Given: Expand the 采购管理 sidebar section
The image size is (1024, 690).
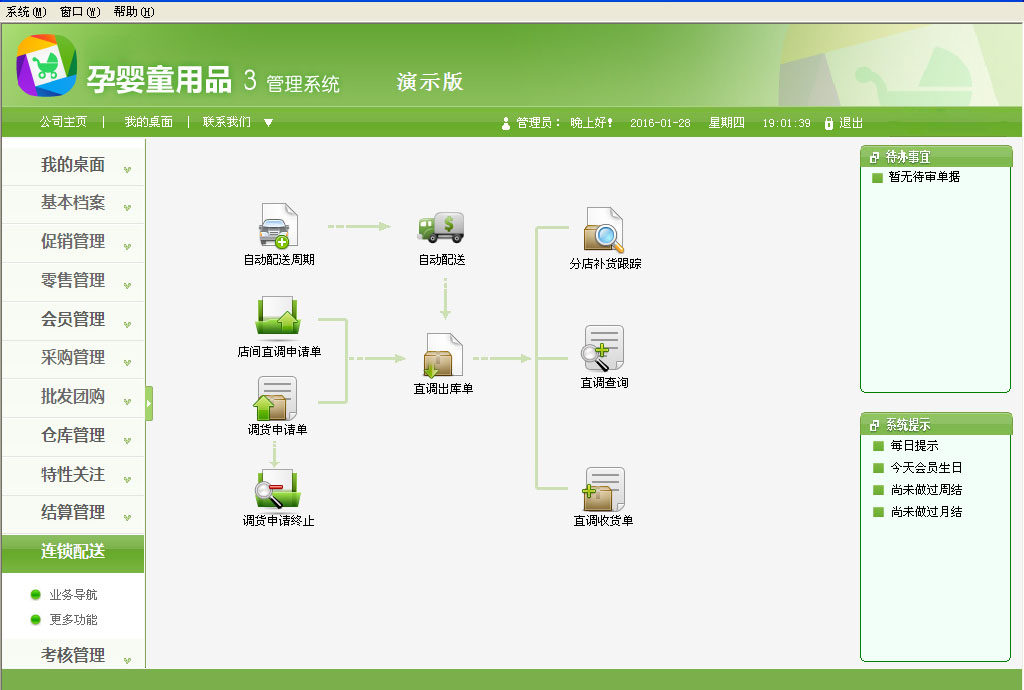Looking at the screenshot, I should click(73, 358).
